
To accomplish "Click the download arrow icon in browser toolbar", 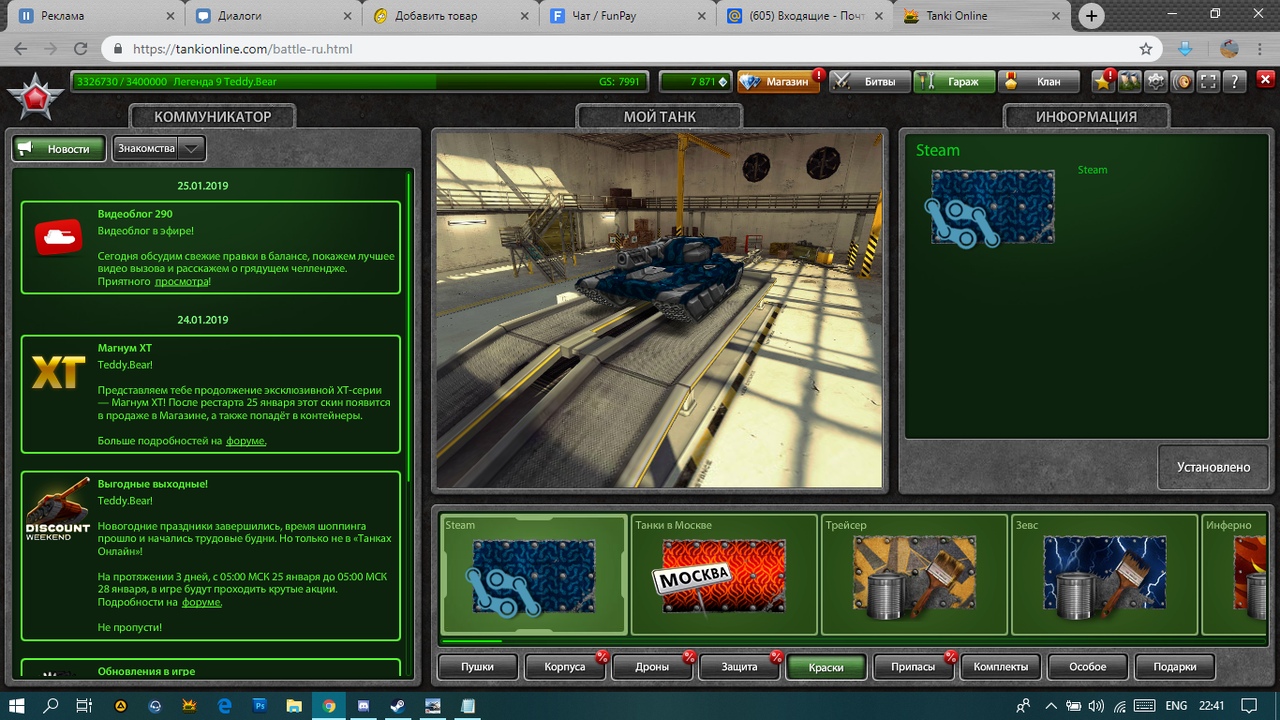I will click(1186, 49).
